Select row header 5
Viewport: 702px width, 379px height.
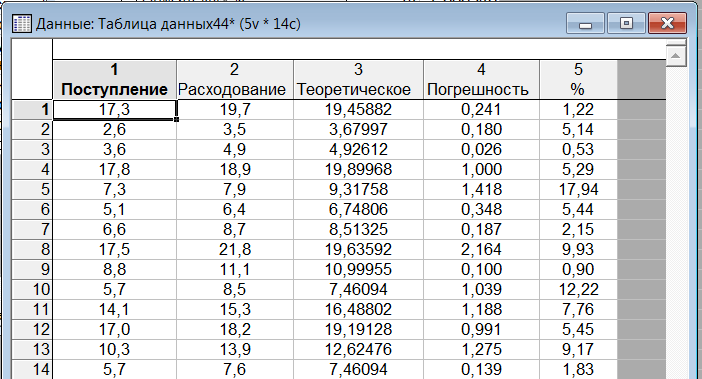coord(32,190)
